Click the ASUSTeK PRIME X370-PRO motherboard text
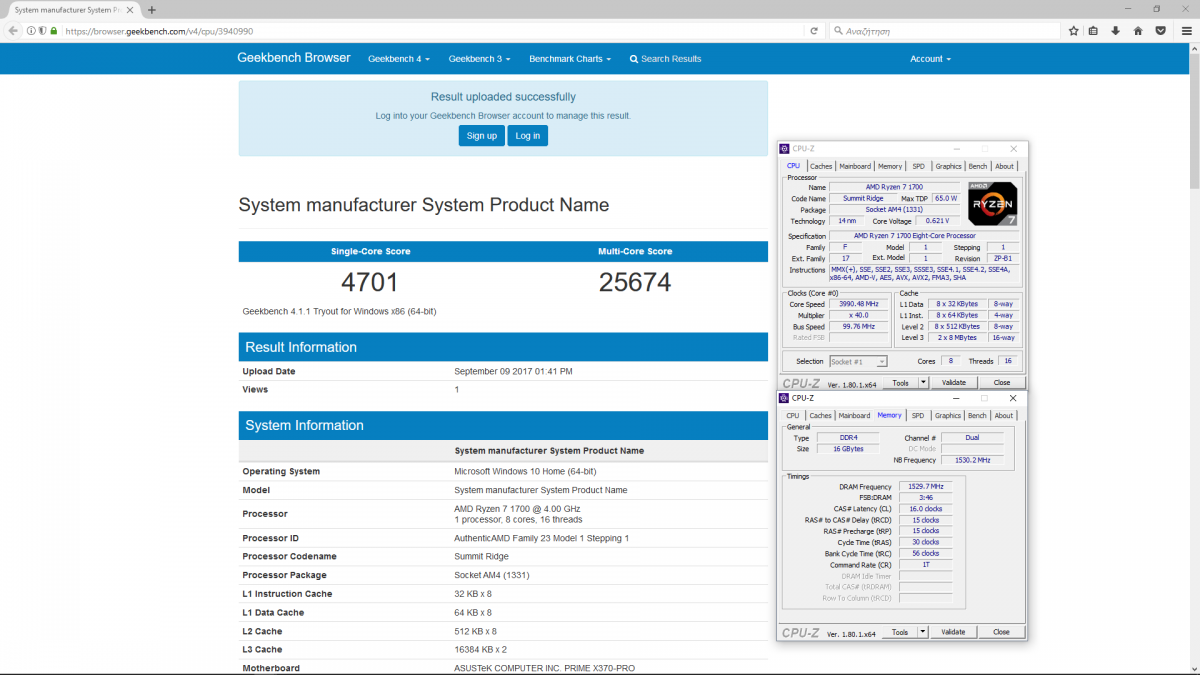1200x675 pixels. point(544,668)
